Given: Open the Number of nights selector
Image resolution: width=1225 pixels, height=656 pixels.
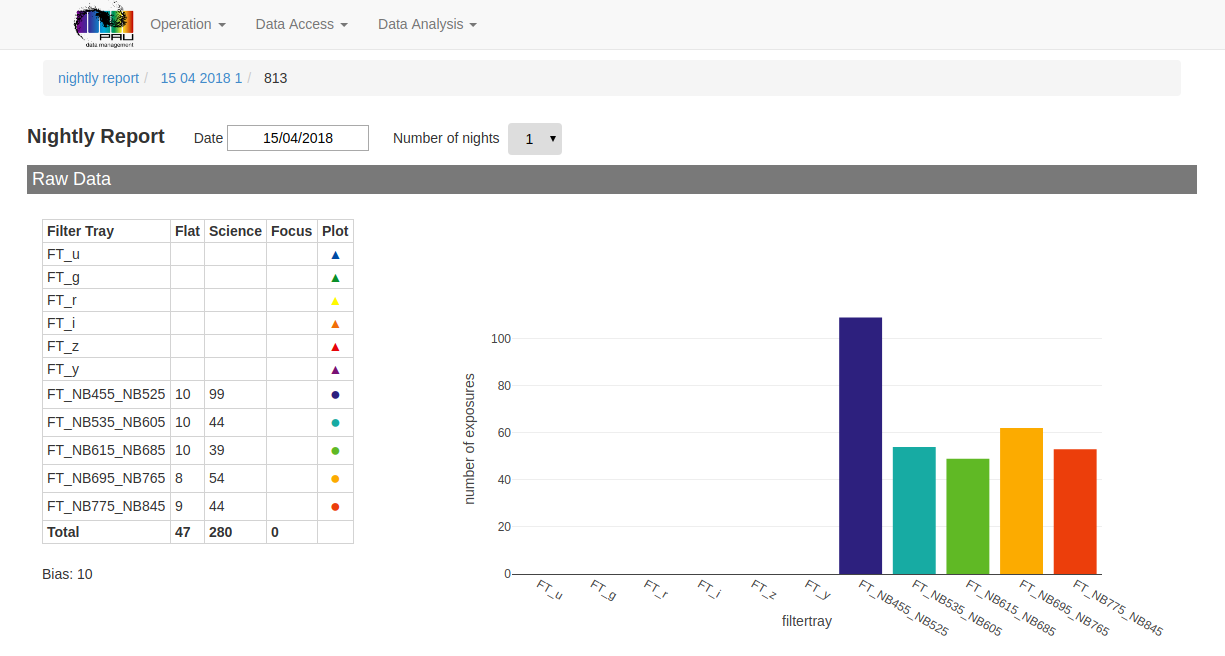Looking at the screenshot, I should coord(535,139).
